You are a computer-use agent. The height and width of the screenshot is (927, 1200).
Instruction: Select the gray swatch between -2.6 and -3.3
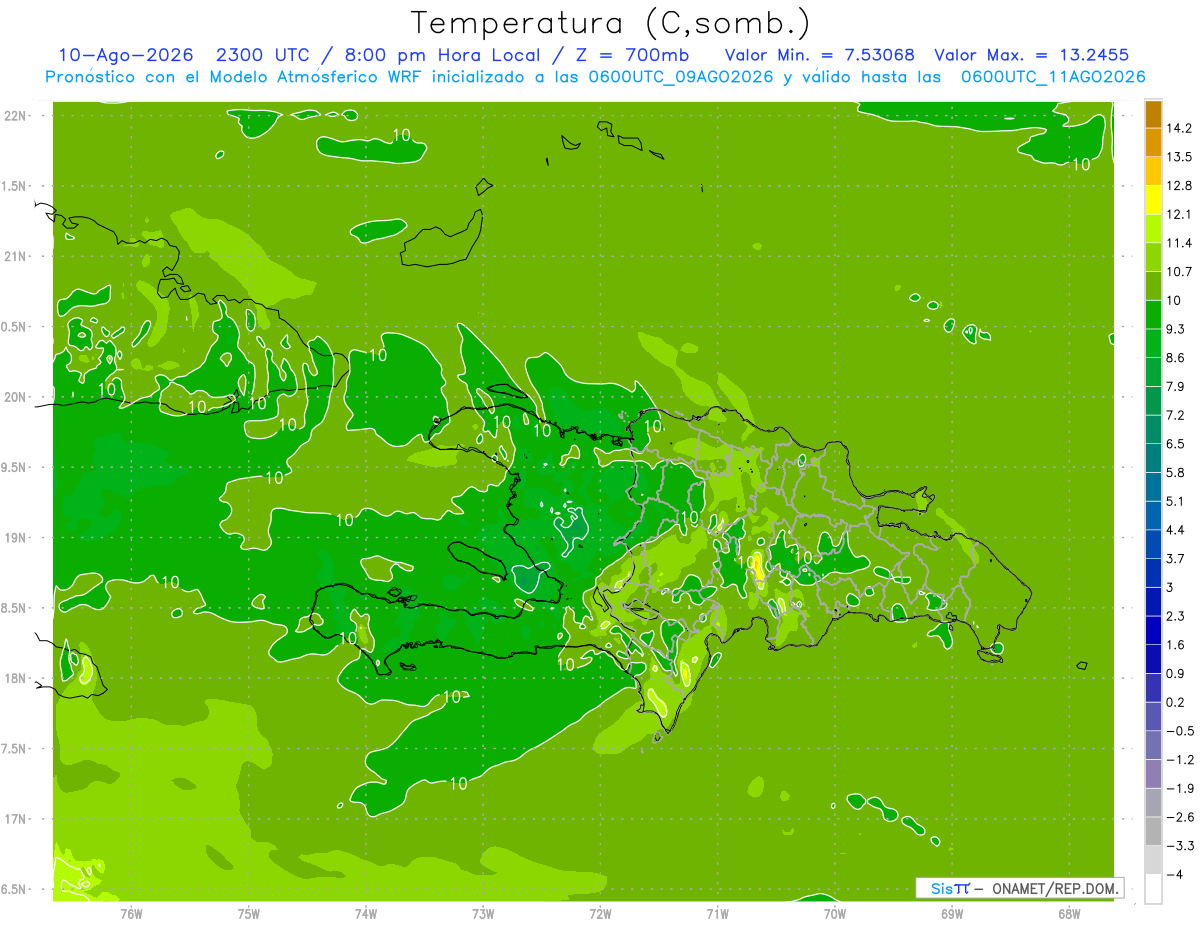pyautogui.click(x=1153, y=831)
